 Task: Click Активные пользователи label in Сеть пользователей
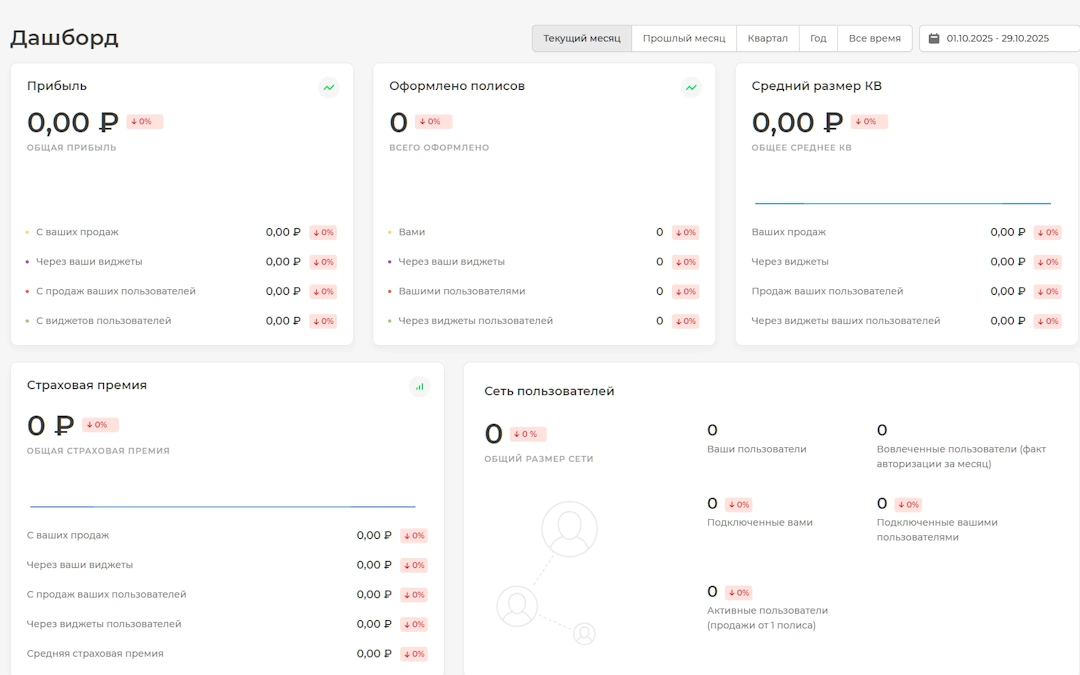click(x=767, y=611)
